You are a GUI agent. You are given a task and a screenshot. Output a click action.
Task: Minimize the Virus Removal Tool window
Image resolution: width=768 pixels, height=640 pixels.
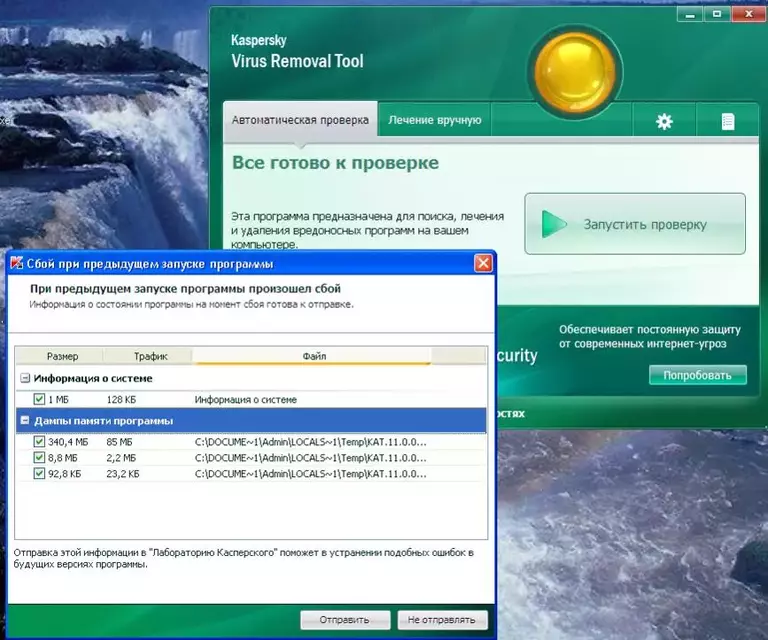690,14
